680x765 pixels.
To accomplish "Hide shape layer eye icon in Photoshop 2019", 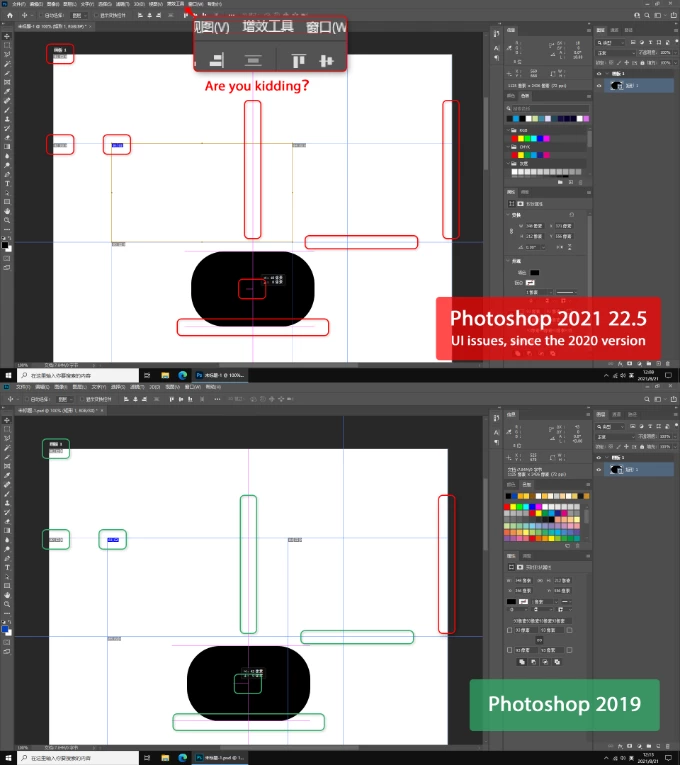I will click(x=599, y=469).
